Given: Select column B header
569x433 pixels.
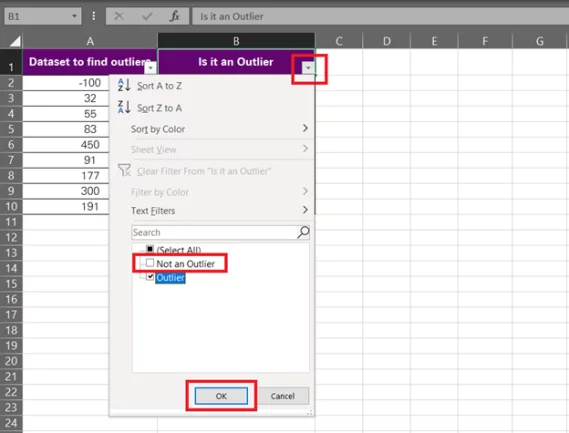Looking at the screenshot, I should [236, 41].
